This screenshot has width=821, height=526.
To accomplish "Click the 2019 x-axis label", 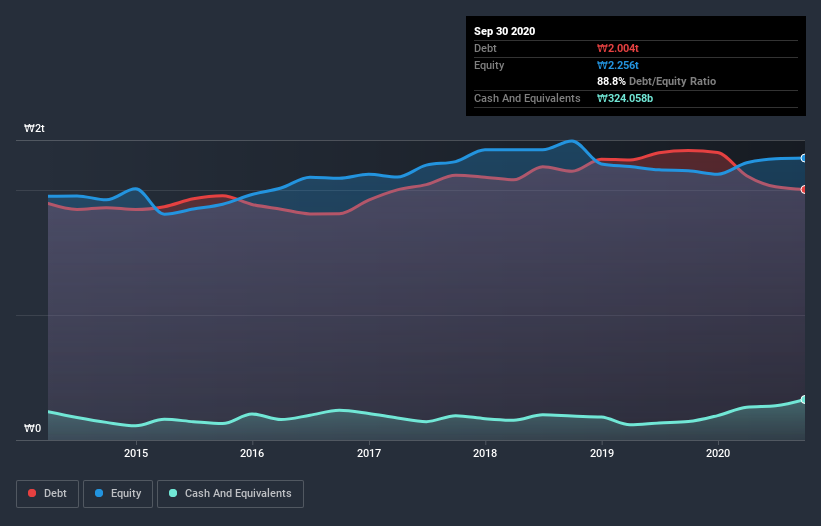I will (x=602, y=453).
